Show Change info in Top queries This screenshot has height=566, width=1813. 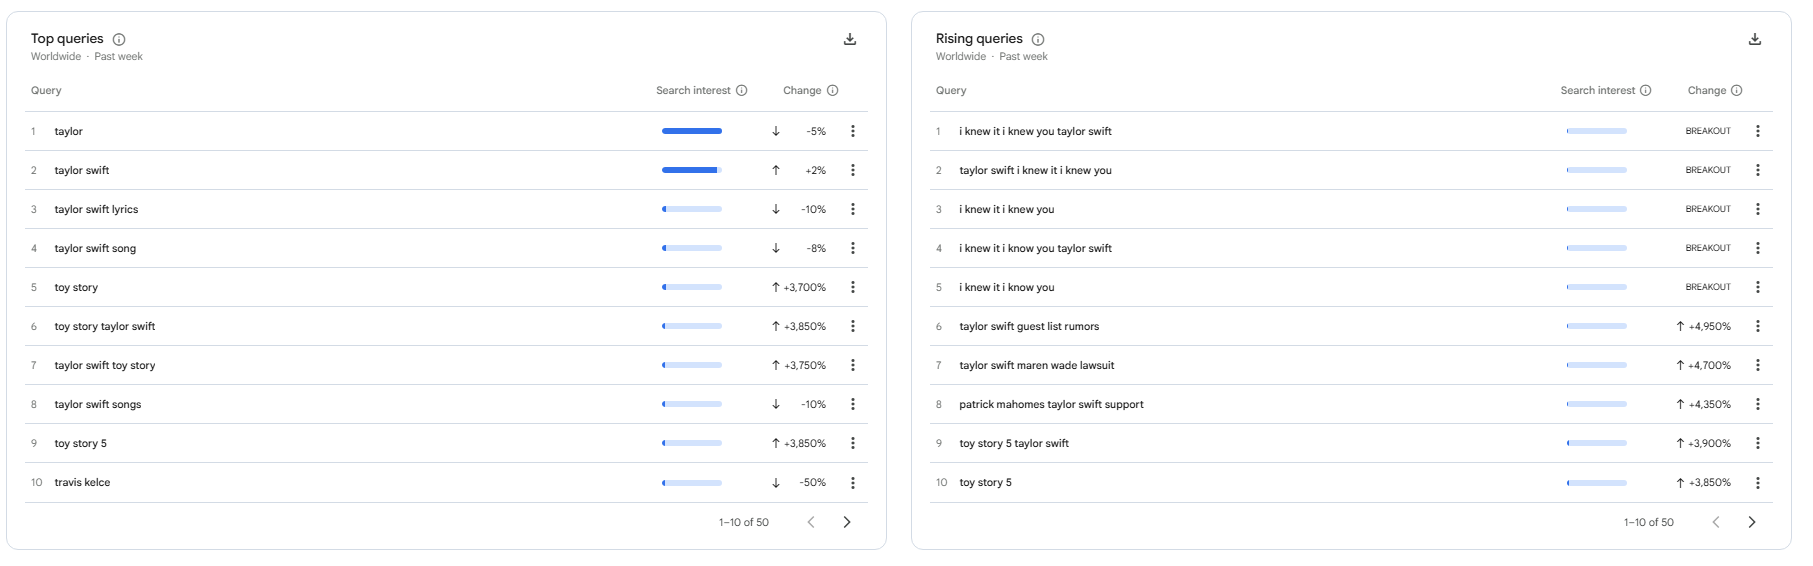tap(833, 90)
